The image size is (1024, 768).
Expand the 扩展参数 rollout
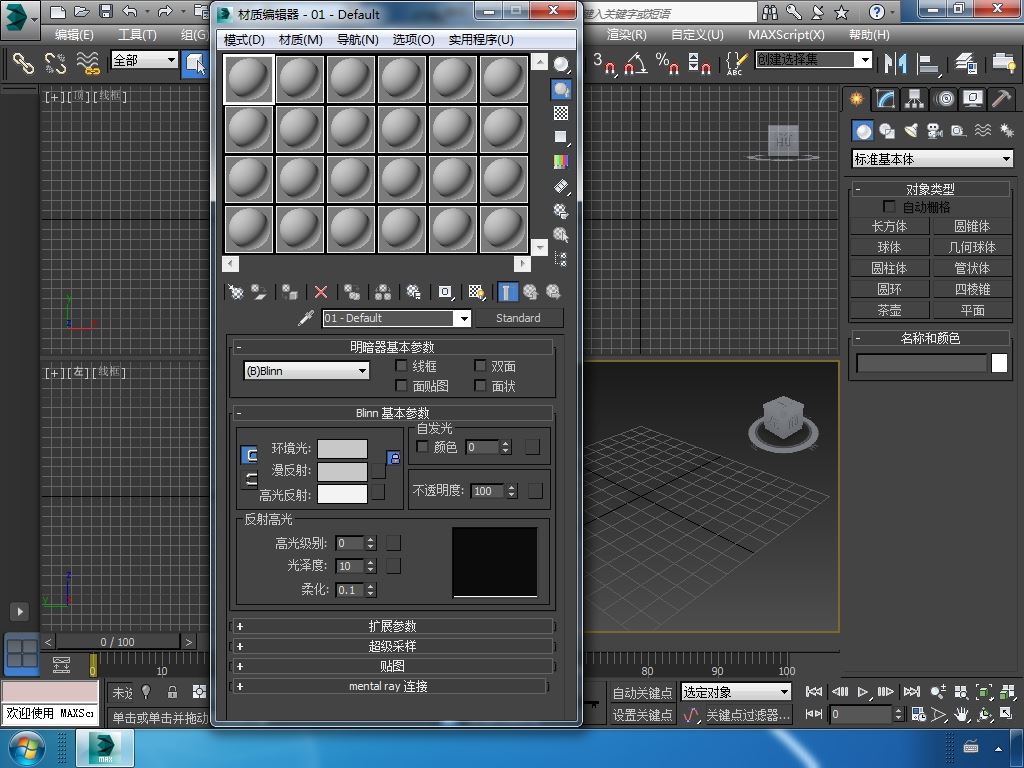[x=392, y=626]
